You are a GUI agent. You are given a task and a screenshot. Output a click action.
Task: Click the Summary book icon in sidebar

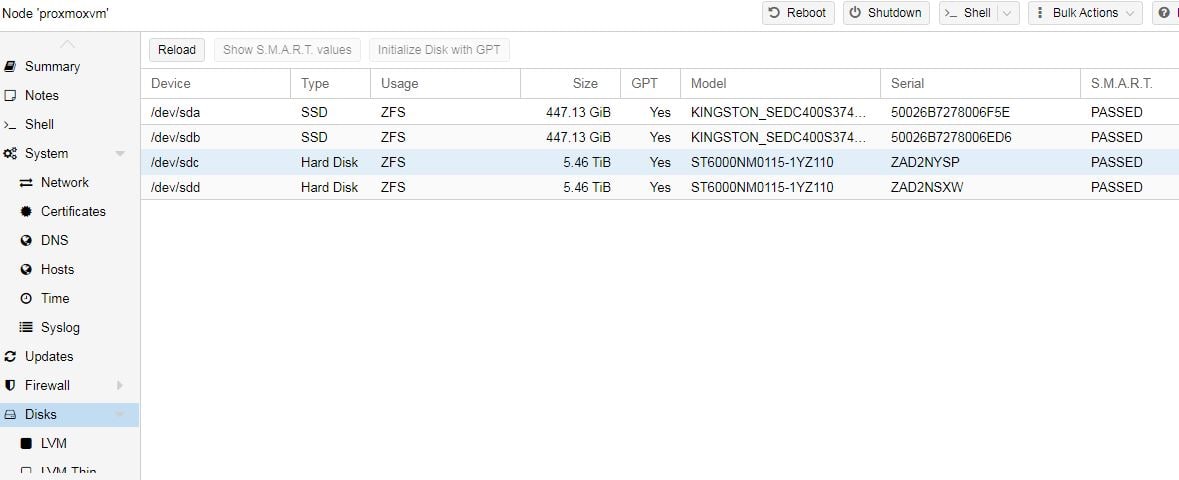coord(10,66)
